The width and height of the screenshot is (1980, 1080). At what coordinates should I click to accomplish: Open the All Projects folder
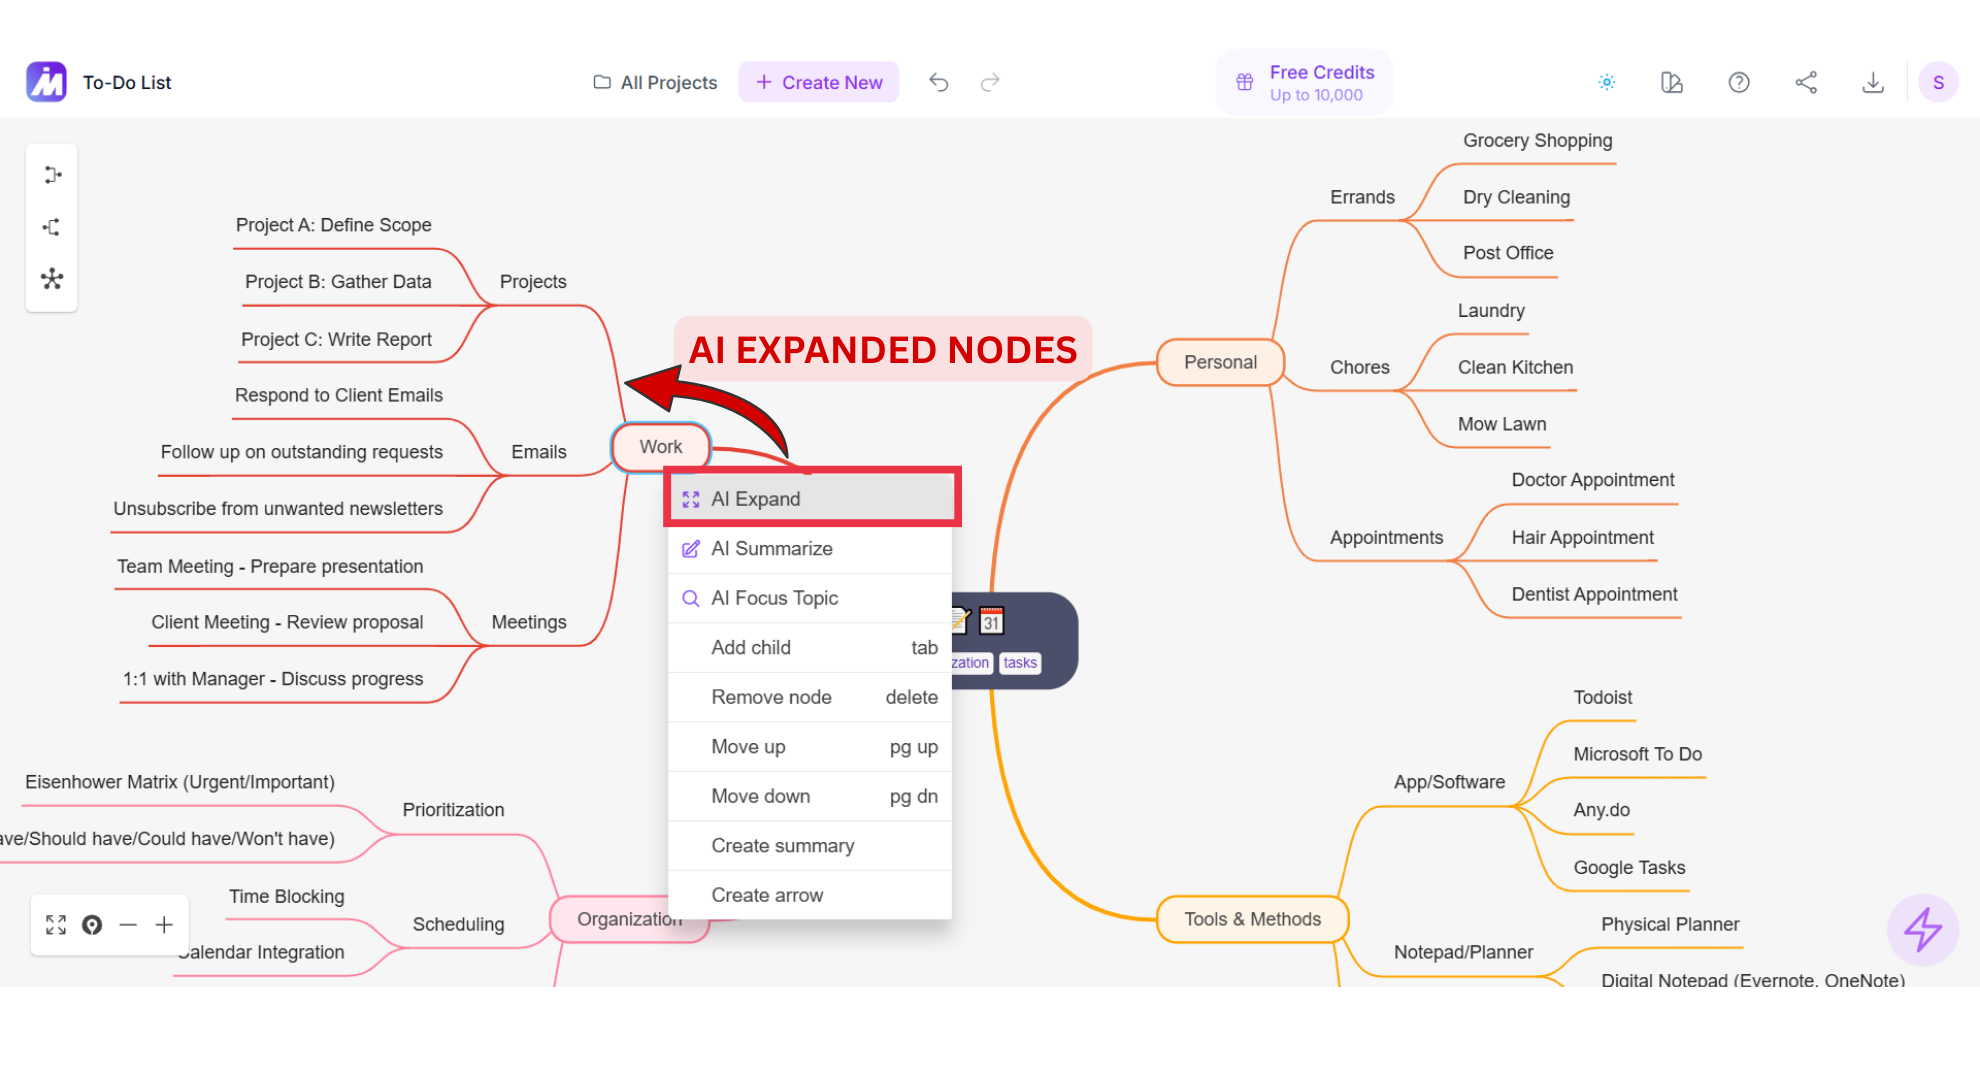(655, 82)
